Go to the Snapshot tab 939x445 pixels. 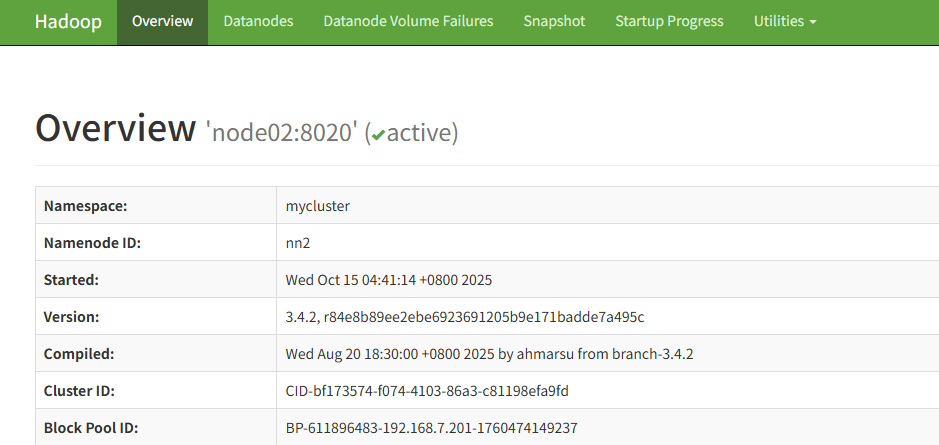point(554,21)
